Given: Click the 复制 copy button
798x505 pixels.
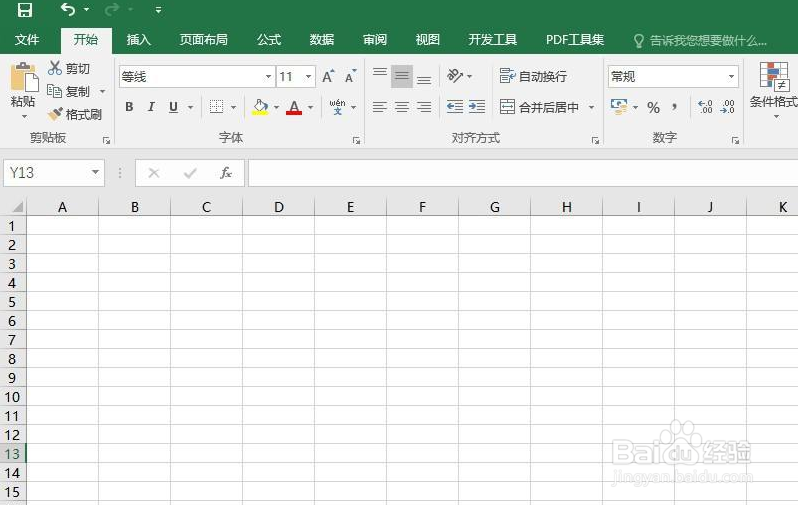Looking at the screenshot, I should pos(69,91).
